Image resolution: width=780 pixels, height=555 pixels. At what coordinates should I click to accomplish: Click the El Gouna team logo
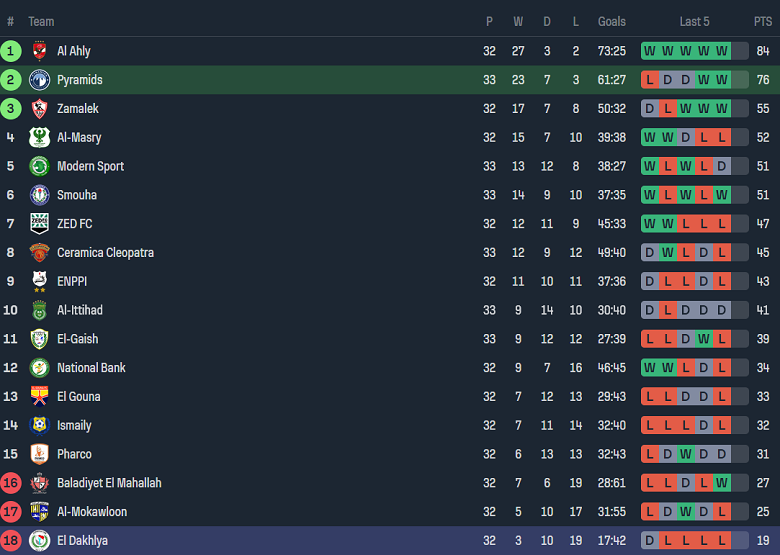[39, 396]
